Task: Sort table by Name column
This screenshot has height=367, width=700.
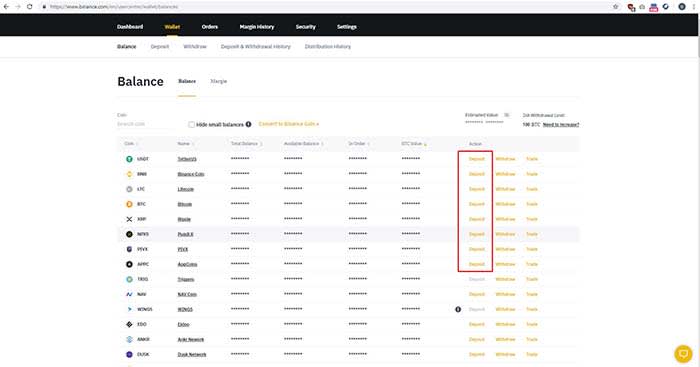Action: point(185,144)
